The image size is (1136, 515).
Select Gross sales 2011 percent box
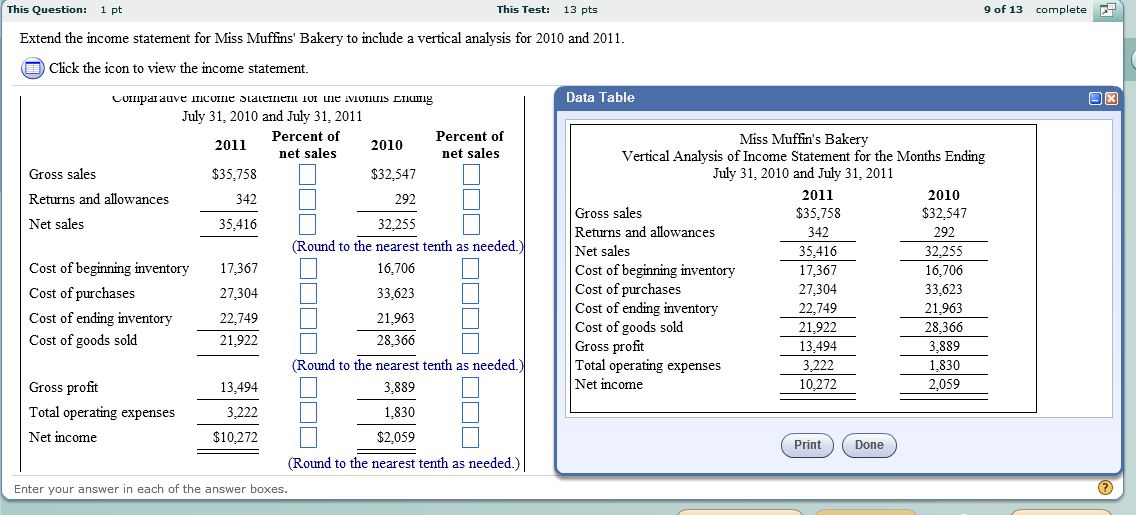[x=308, y=175]
